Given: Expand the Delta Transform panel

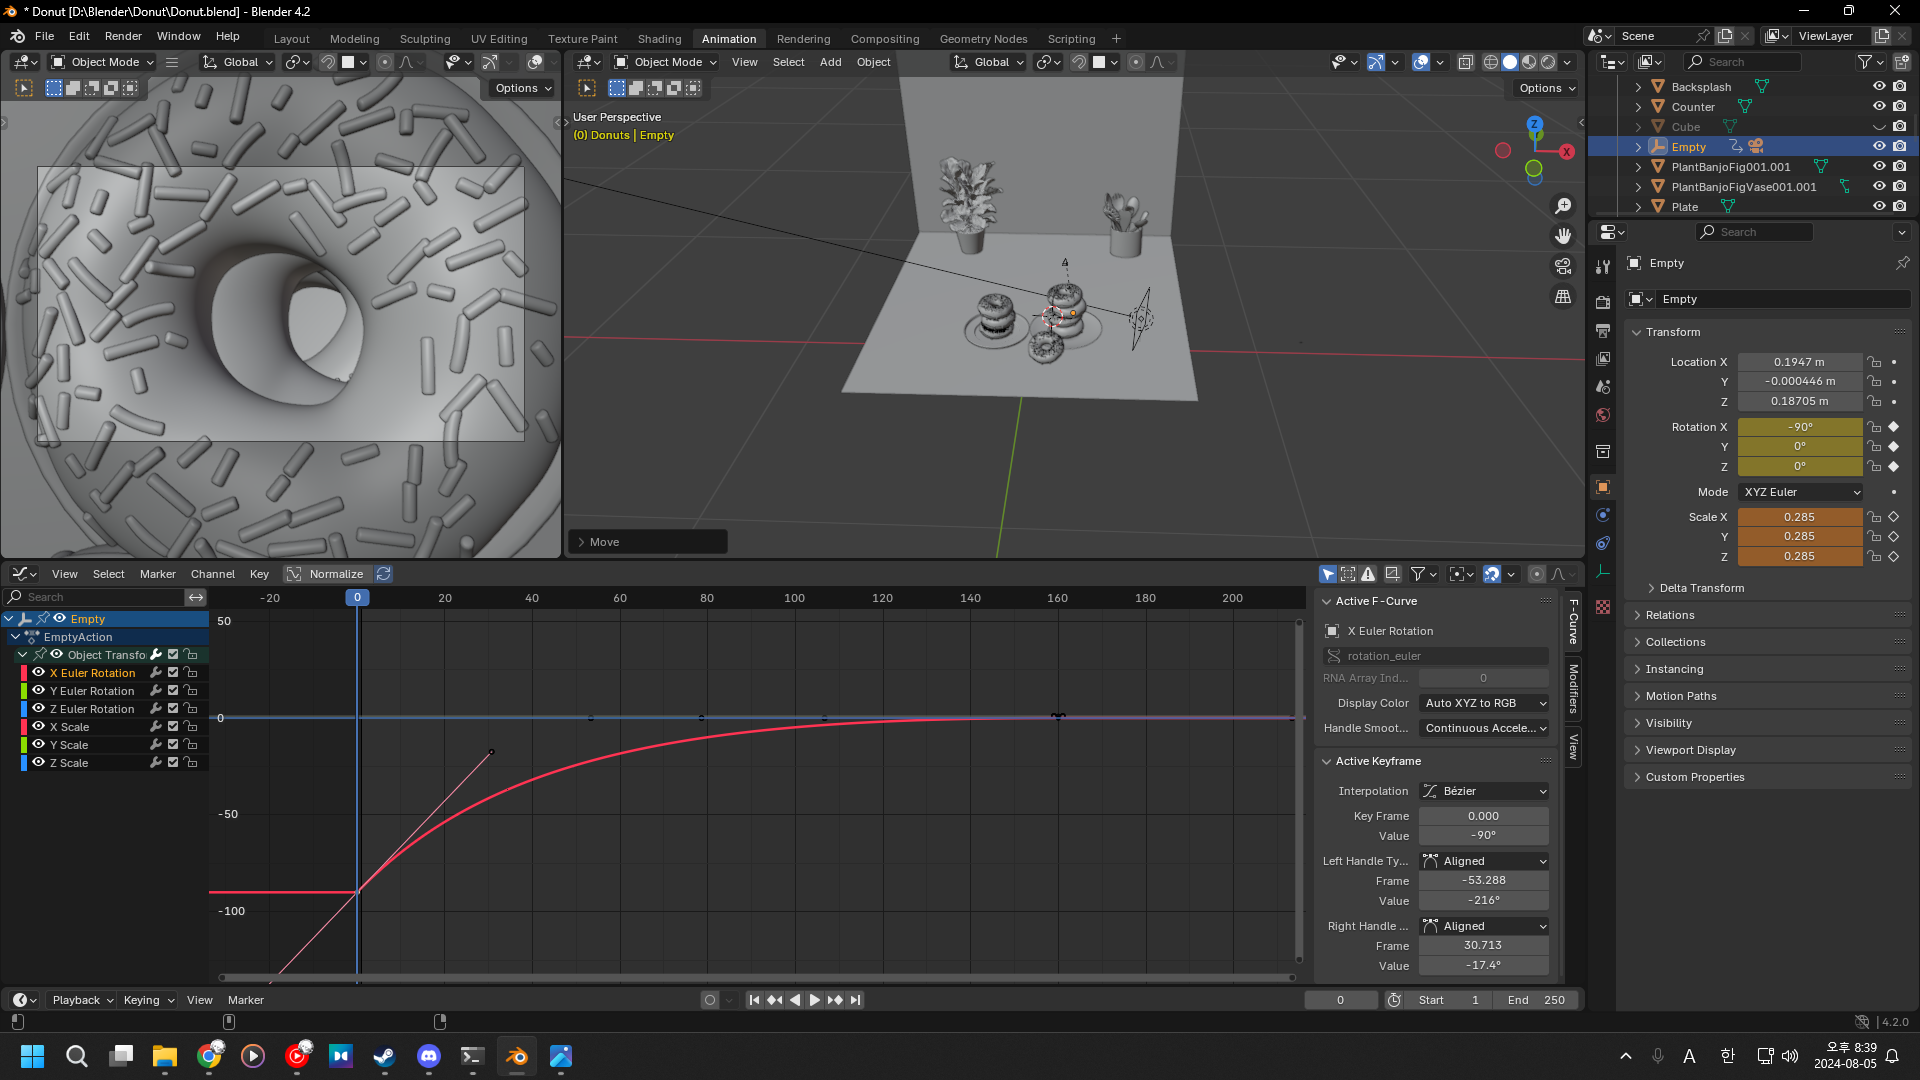Looking at the screenshot, I should coord(1701,588).
